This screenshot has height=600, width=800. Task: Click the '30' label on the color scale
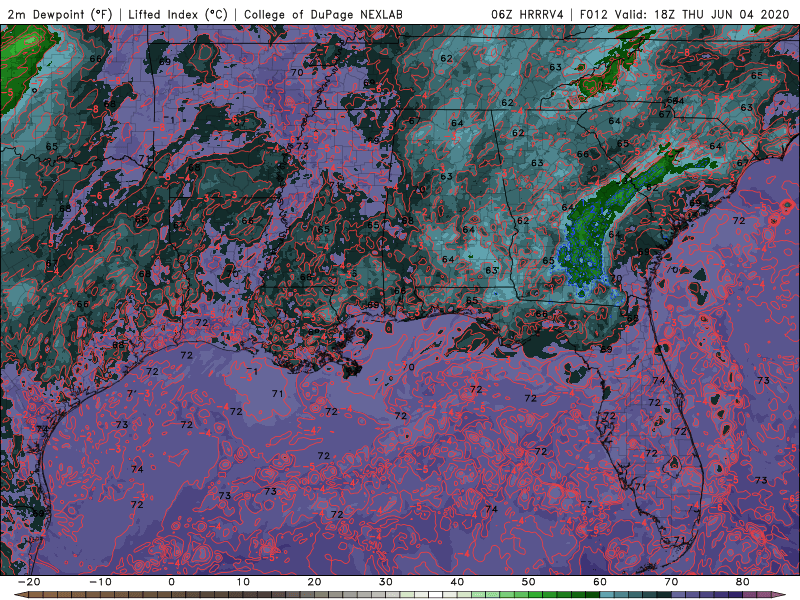[x=386, y=582]
